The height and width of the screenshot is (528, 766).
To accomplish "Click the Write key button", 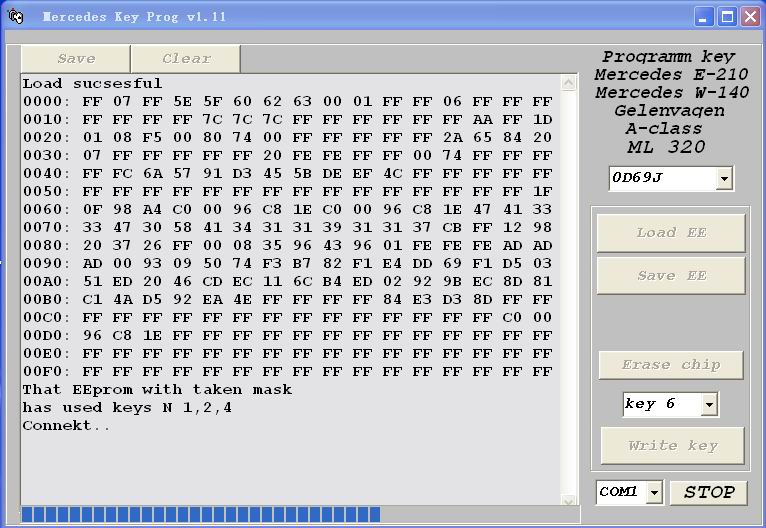I will [672, 445].
